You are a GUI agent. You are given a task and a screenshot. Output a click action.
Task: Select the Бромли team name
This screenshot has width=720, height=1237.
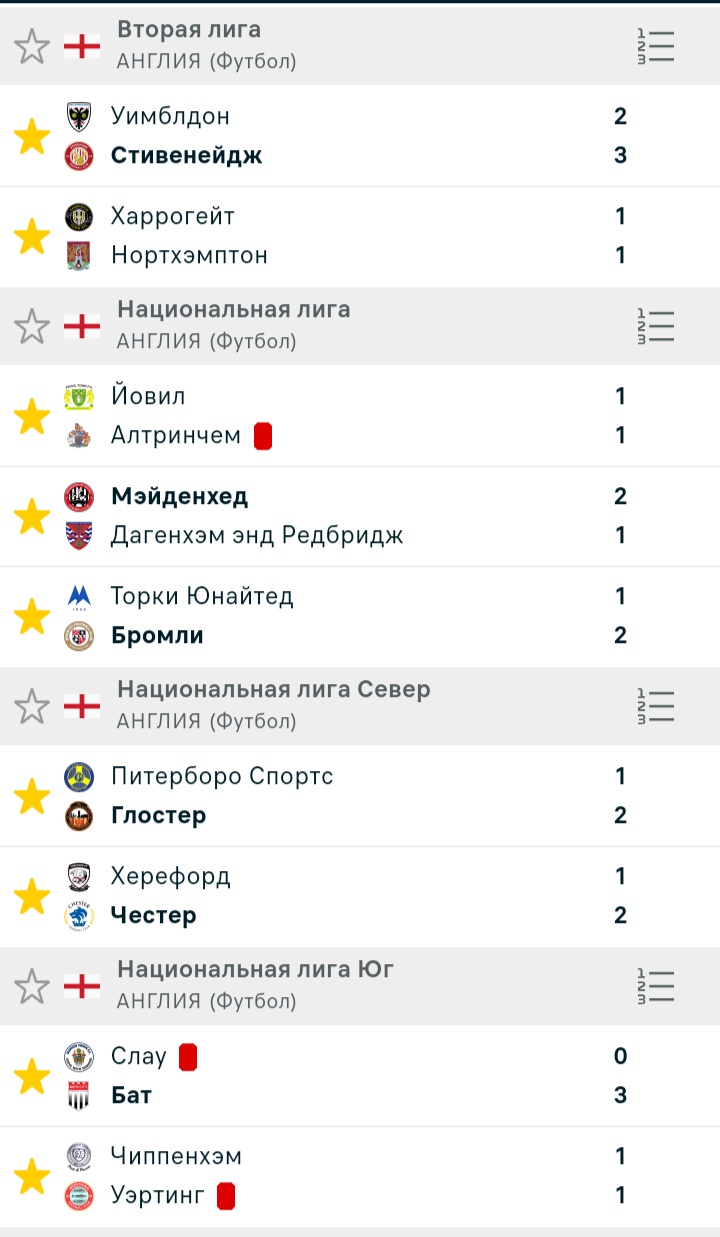pyautogui.click(x=157, y=635)
